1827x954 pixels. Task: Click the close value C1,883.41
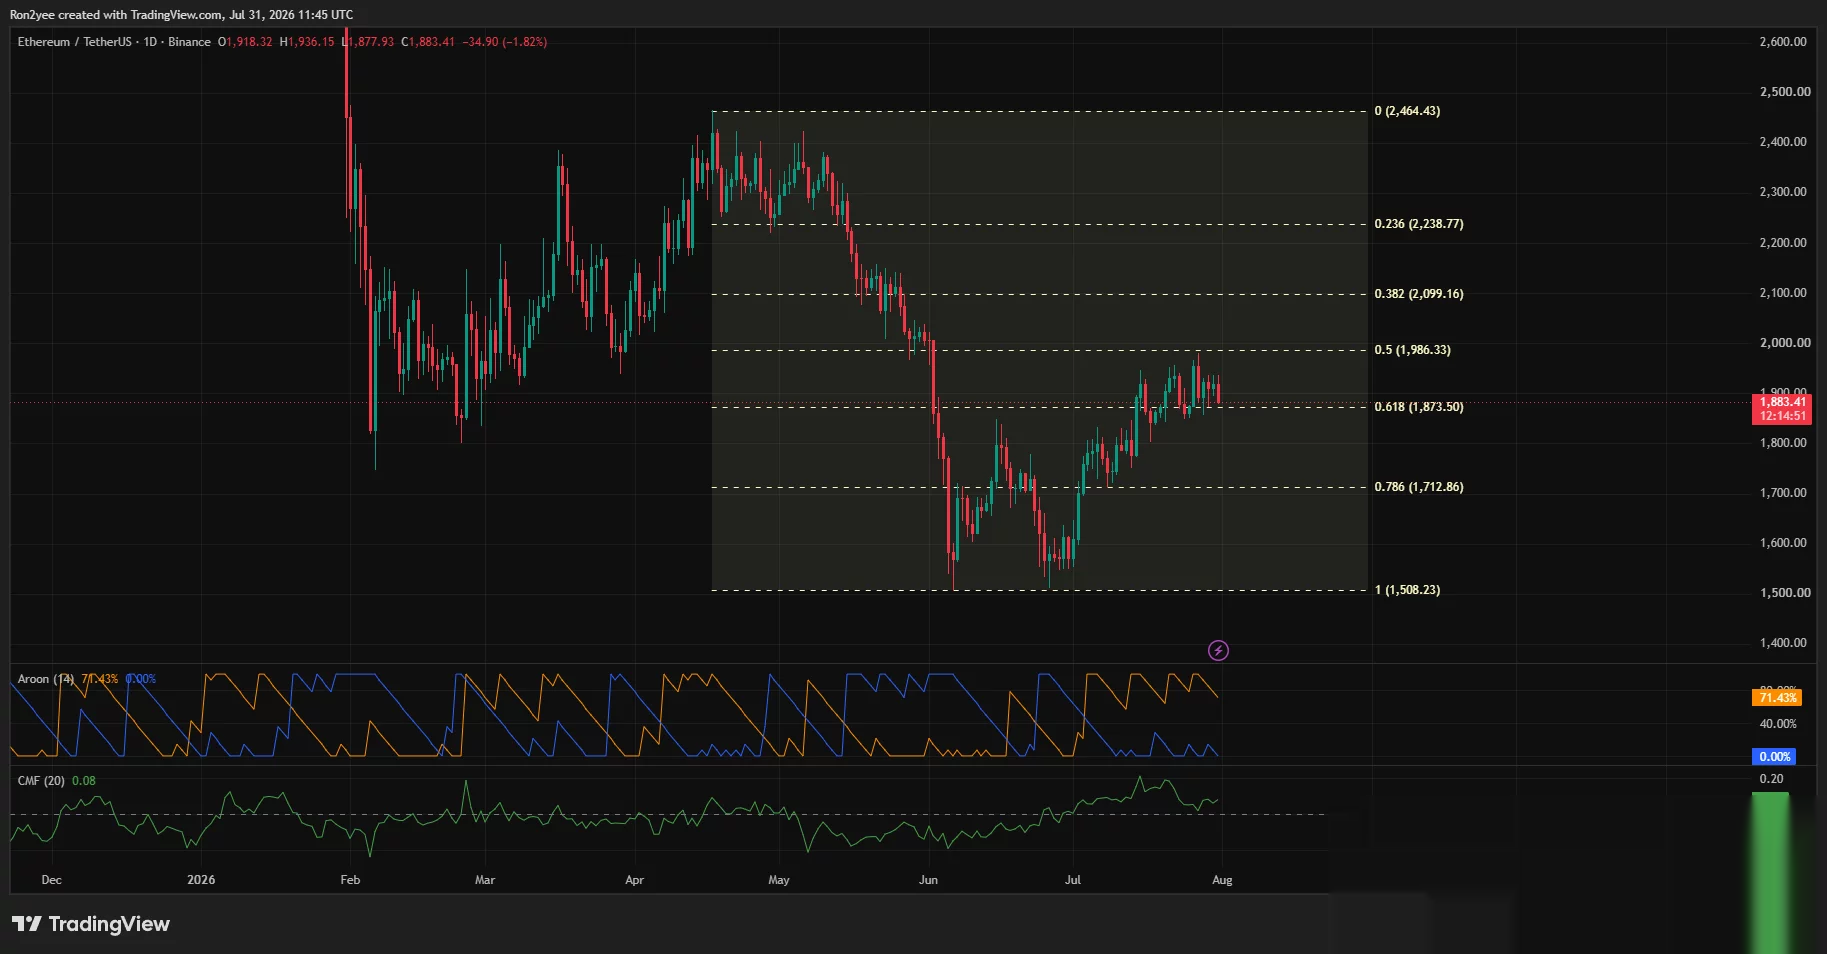pyautogui.click(x=428, y=42)
